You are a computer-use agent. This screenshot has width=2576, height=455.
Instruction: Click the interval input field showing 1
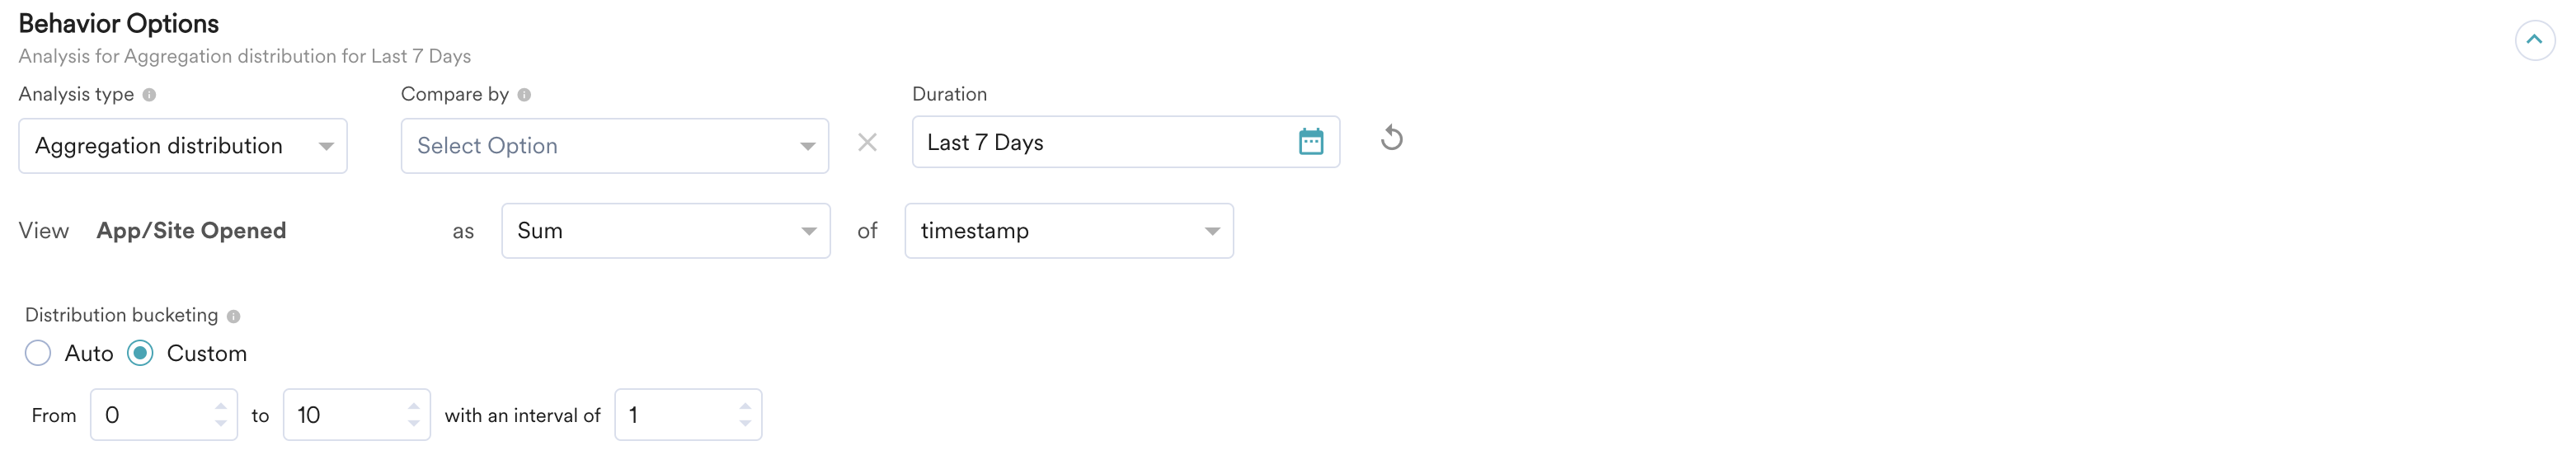(676, 415)
